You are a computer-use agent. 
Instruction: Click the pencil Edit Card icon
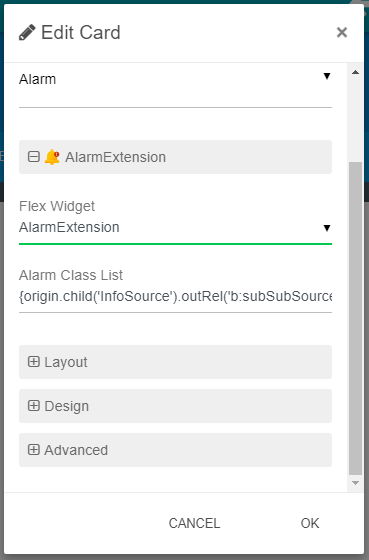(x=27, y=32)
